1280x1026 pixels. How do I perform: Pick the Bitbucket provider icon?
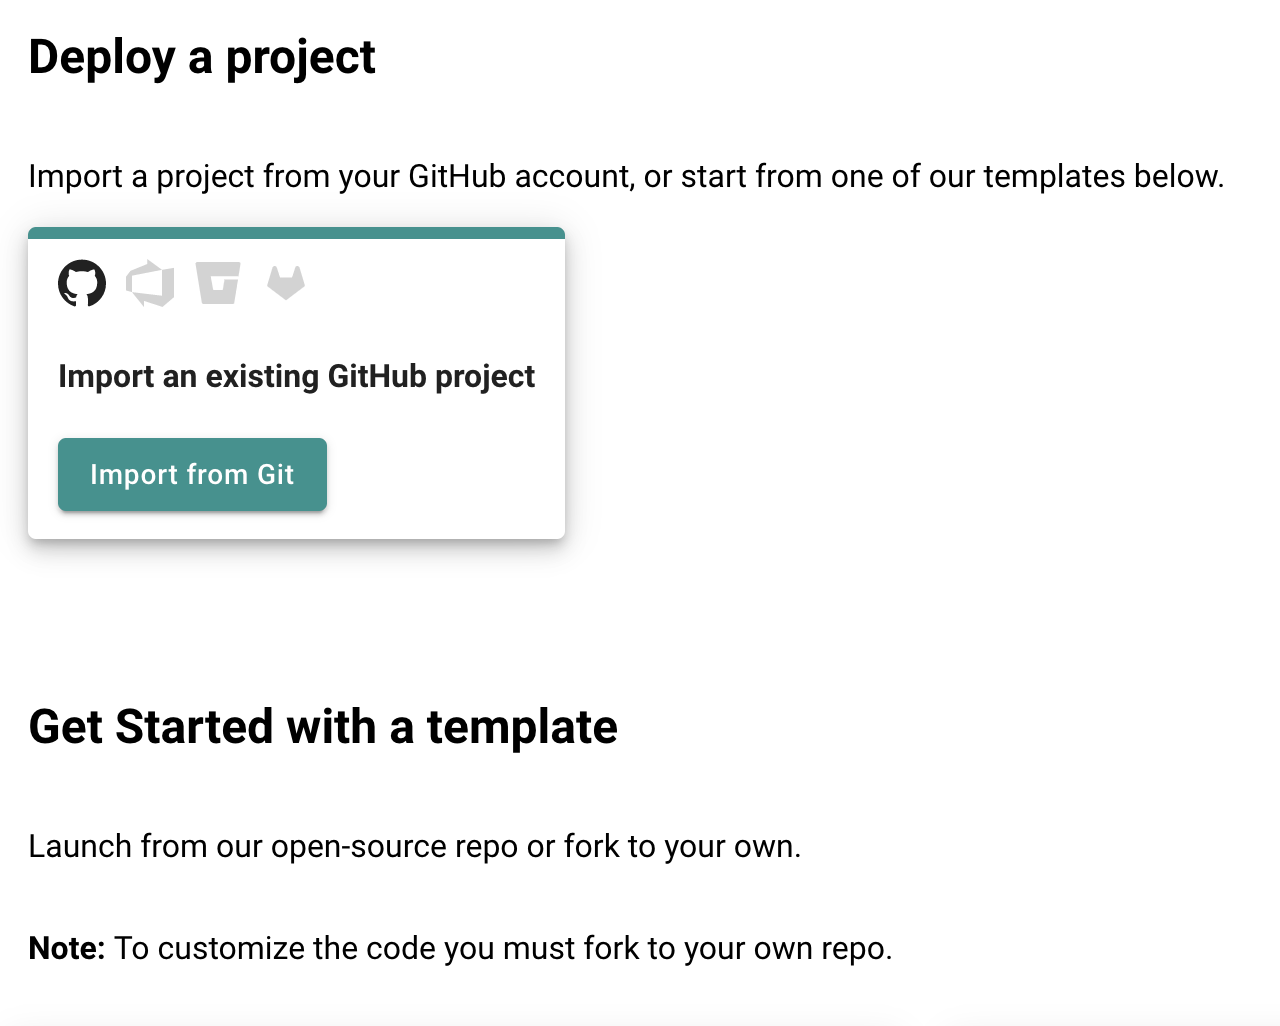coord(218,283)
